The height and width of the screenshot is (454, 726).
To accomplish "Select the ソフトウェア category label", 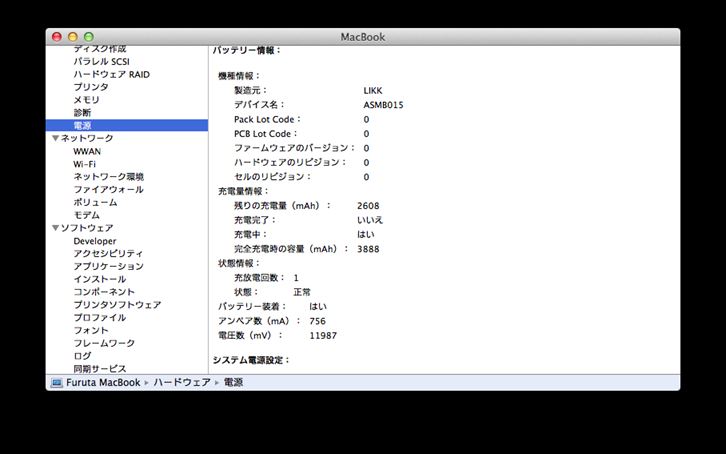I will (x=87, y=228).
